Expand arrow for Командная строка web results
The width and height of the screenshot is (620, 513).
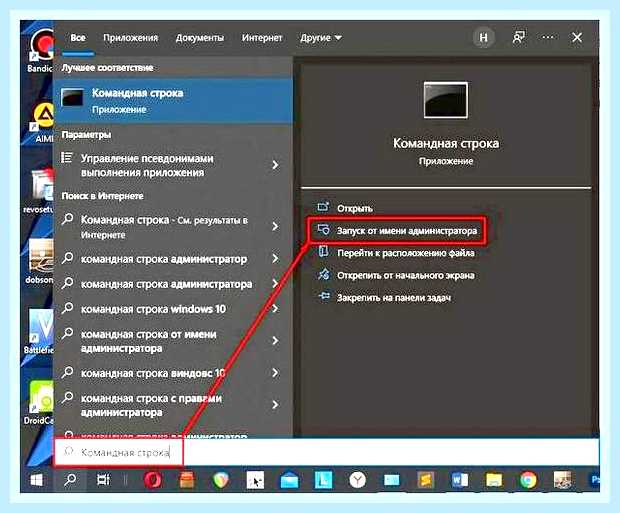(x=275, y=226)
